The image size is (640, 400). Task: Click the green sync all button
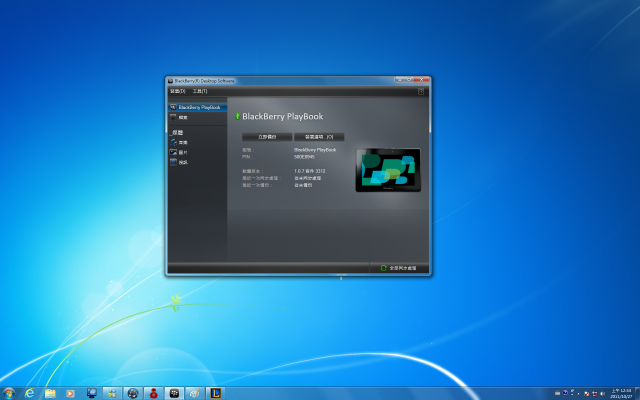(399, 268)
